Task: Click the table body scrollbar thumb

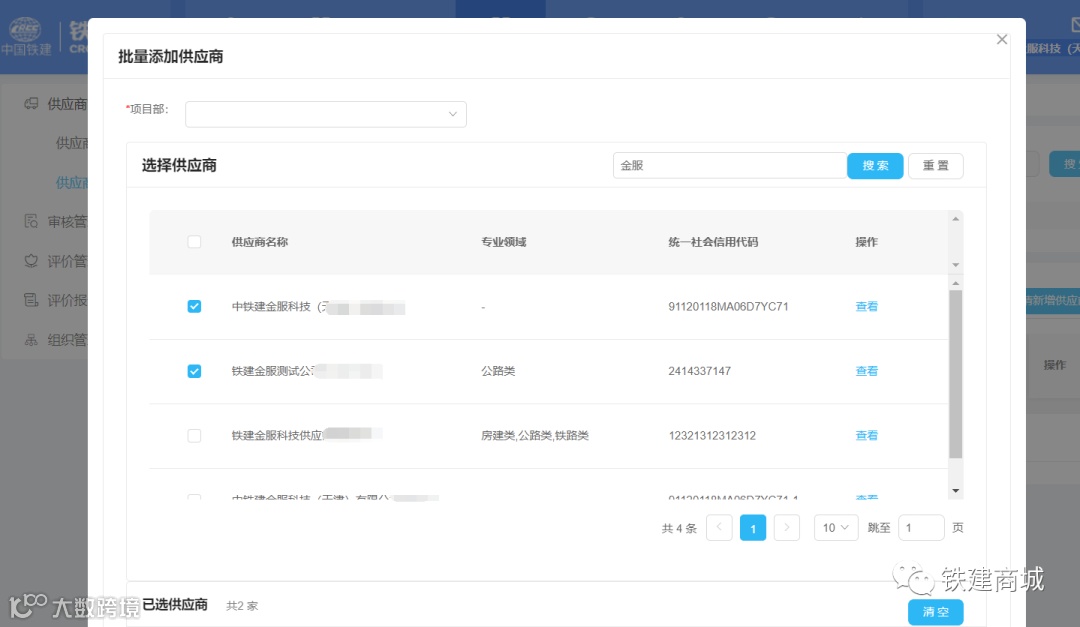Action: [x=955, y=374]
